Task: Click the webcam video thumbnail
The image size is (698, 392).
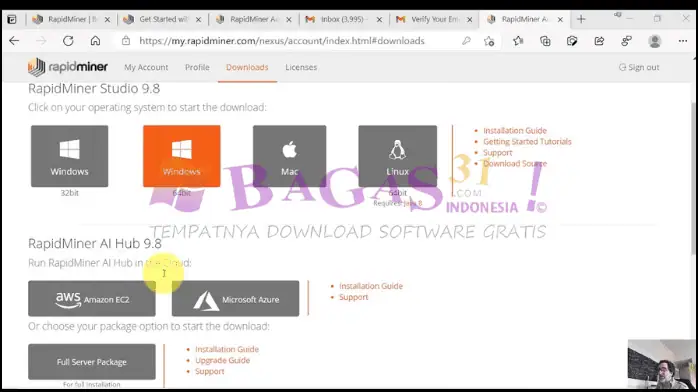Action: 662,364
